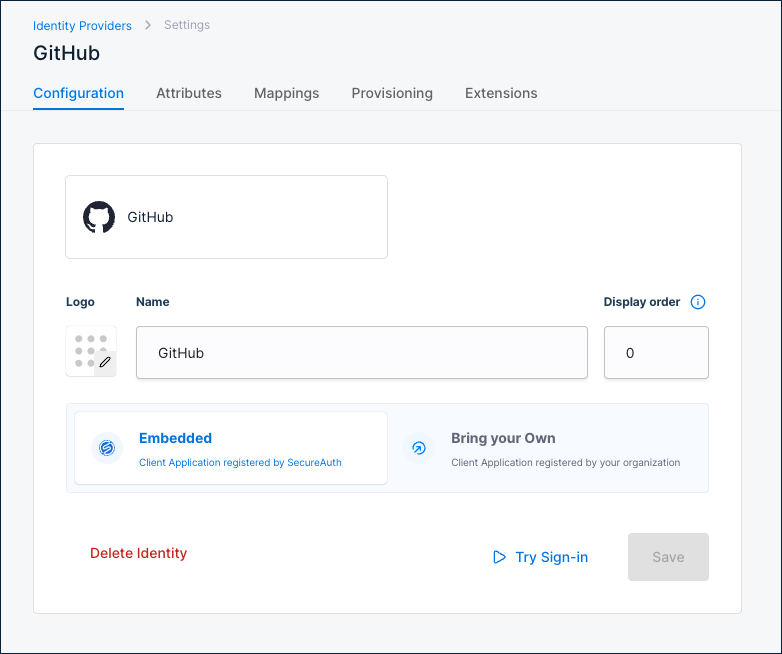Click the Try Sign-in button
The image size is (782, 654).
tap(541, 557)
